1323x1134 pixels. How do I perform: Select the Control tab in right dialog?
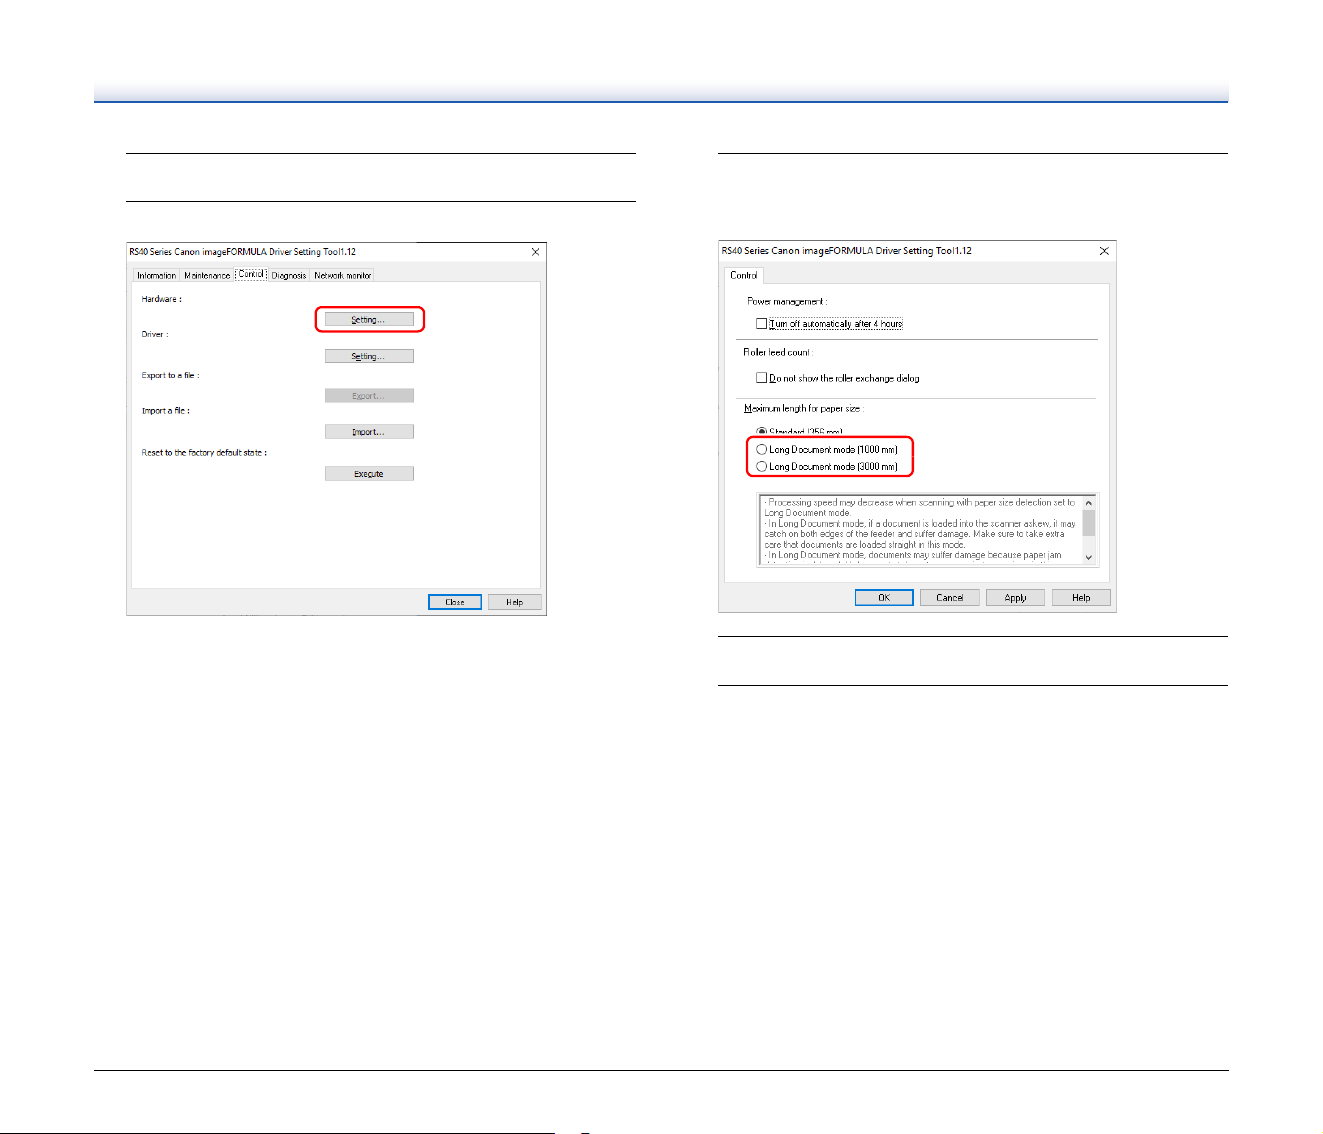pyautogui.click(x=744, y=275)
